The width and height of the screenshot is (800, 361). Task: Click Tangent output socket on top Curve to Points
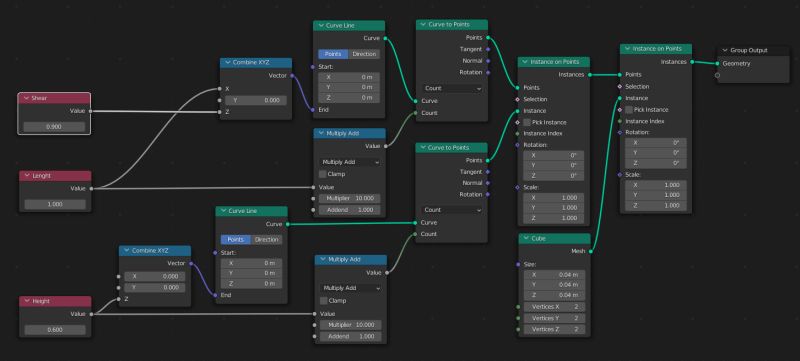(x=488, y=49)
